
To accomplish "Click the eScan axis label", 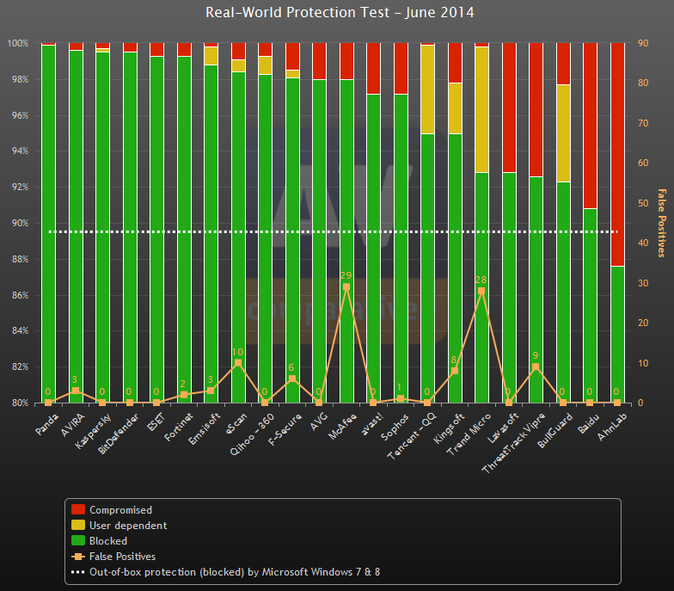I will pos(237,423).
